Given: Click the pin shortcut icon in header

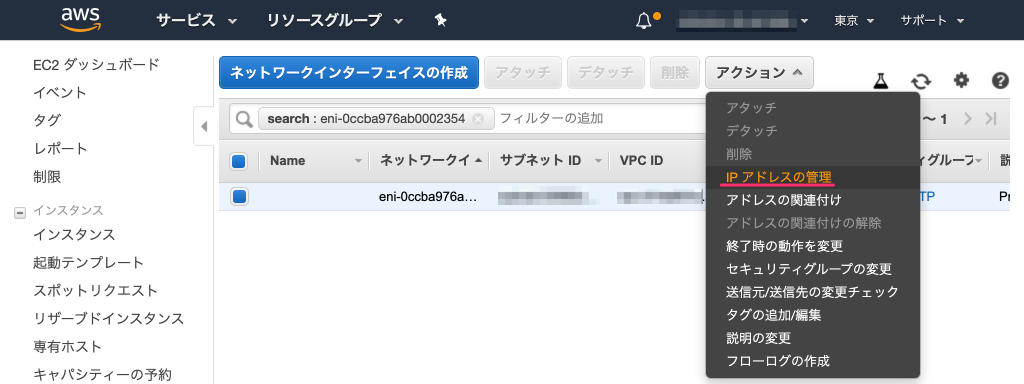Looking at the screenshot, I should [440, 21].
